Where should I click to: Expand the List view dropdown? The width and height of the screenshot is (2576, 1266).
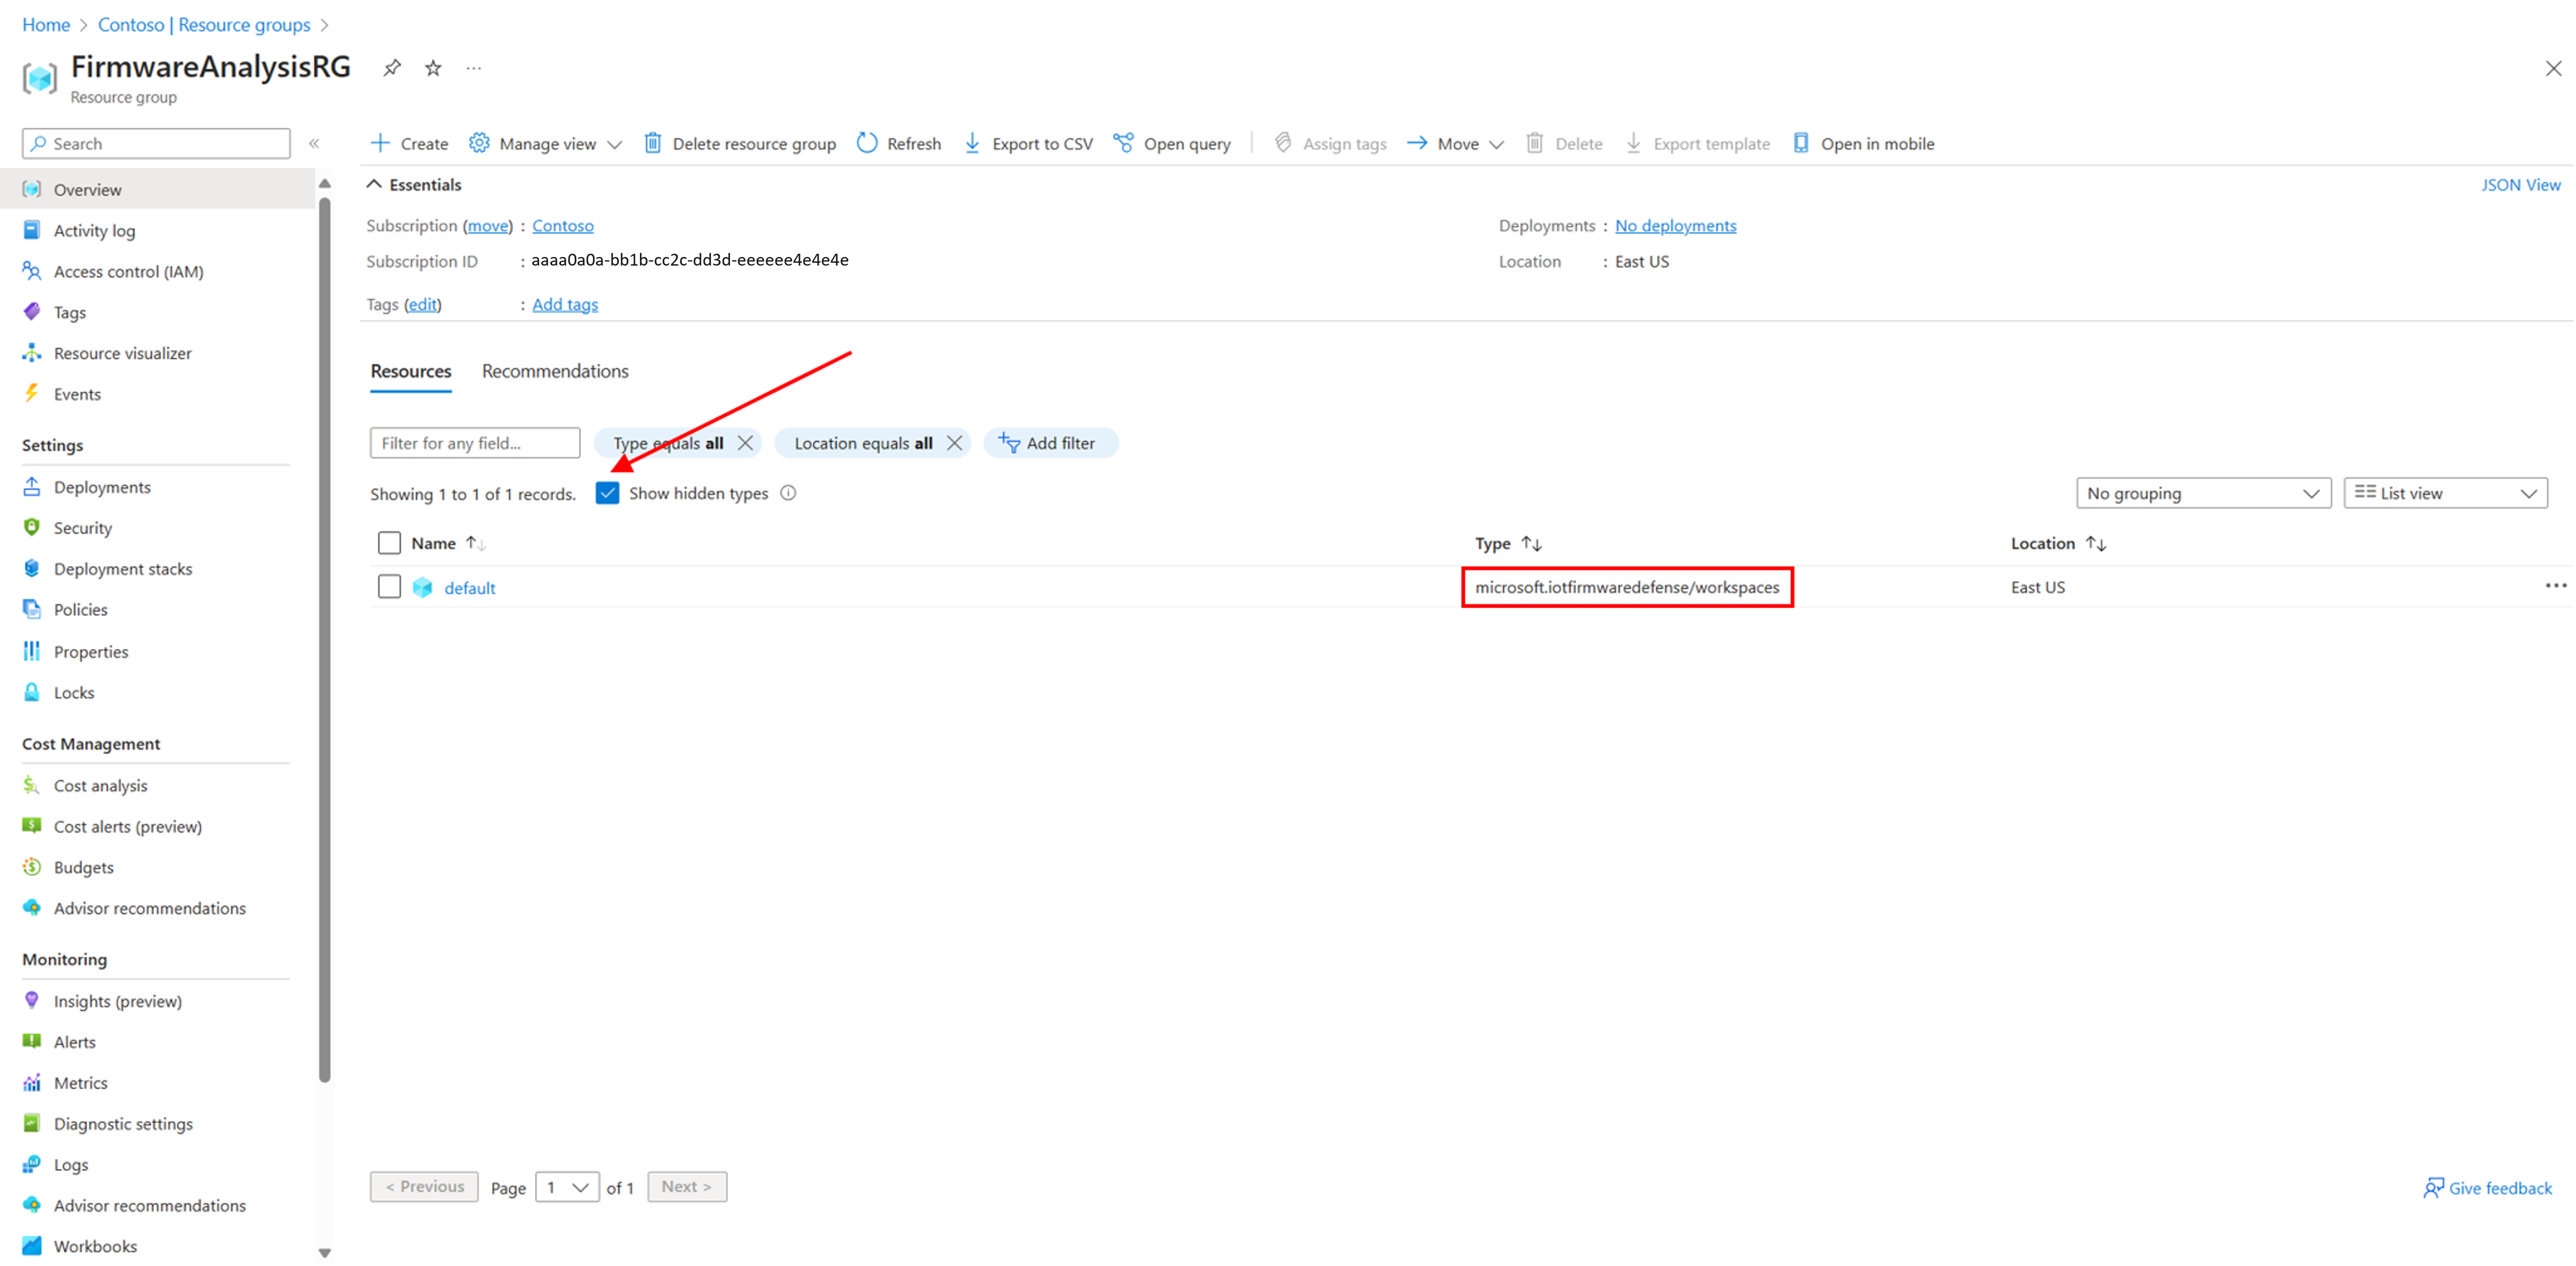(2445, 493)
